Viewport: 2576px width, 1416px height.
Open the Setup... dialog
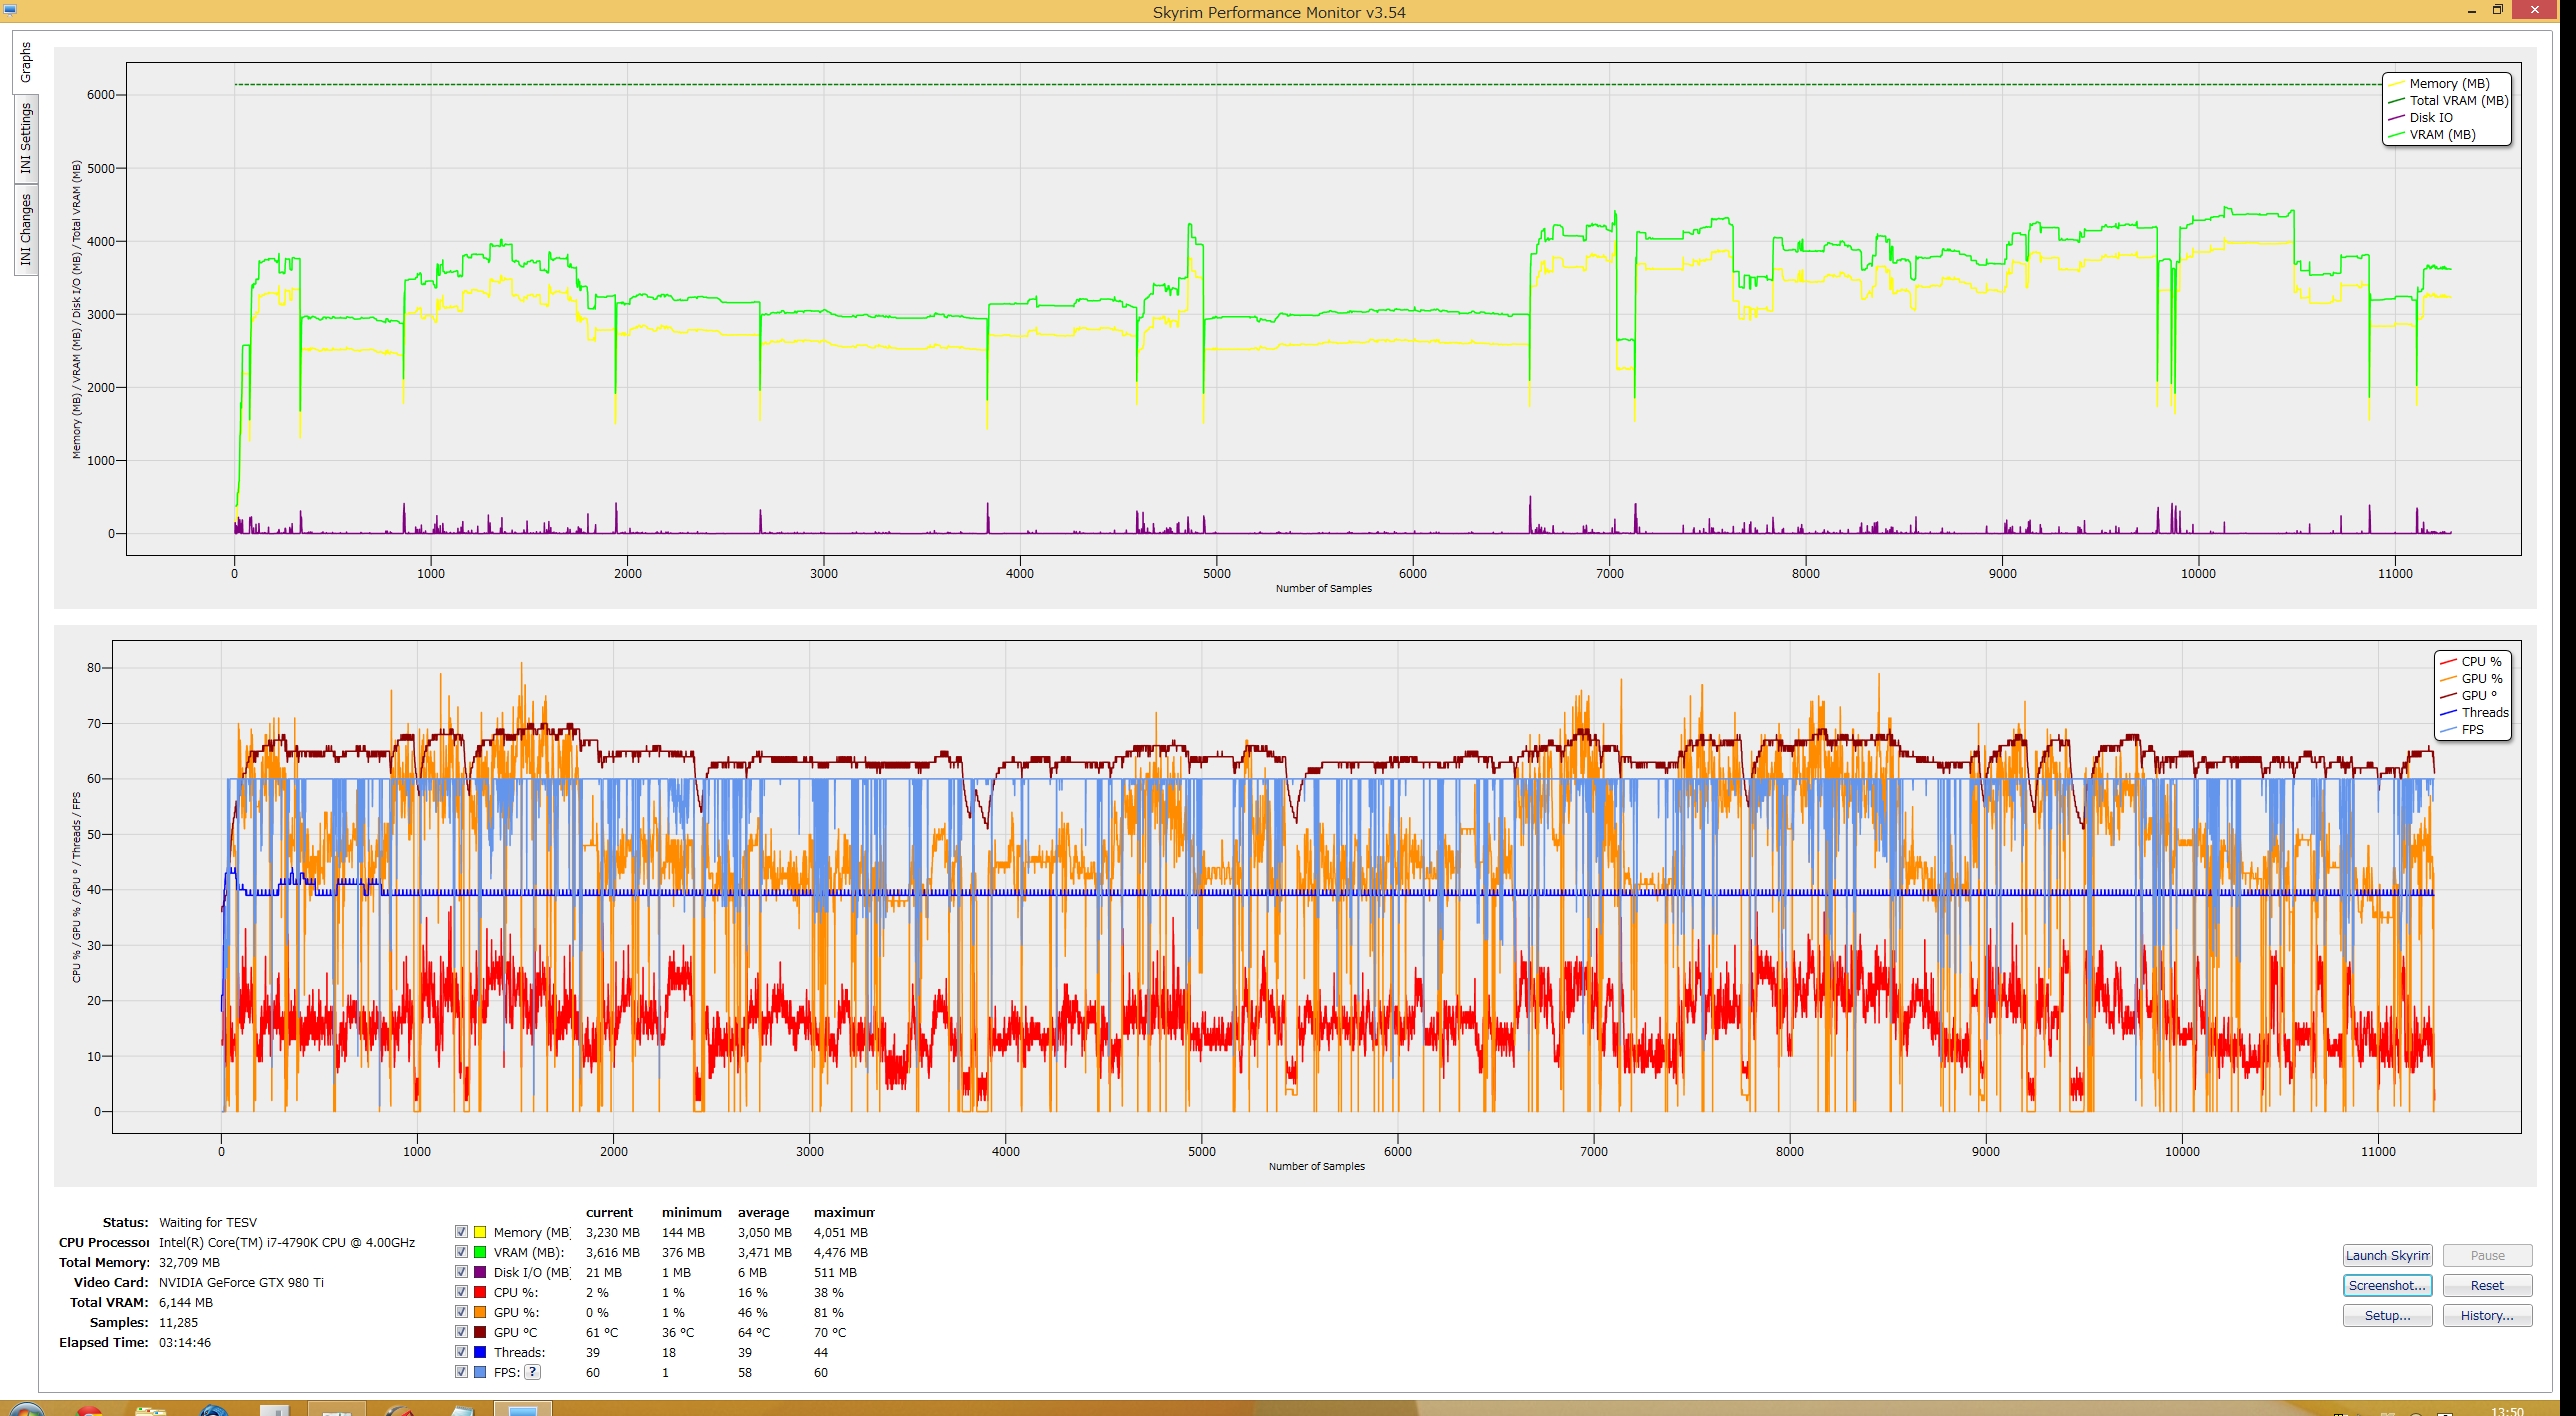pyautogui.click(x=2387, y=1316)
